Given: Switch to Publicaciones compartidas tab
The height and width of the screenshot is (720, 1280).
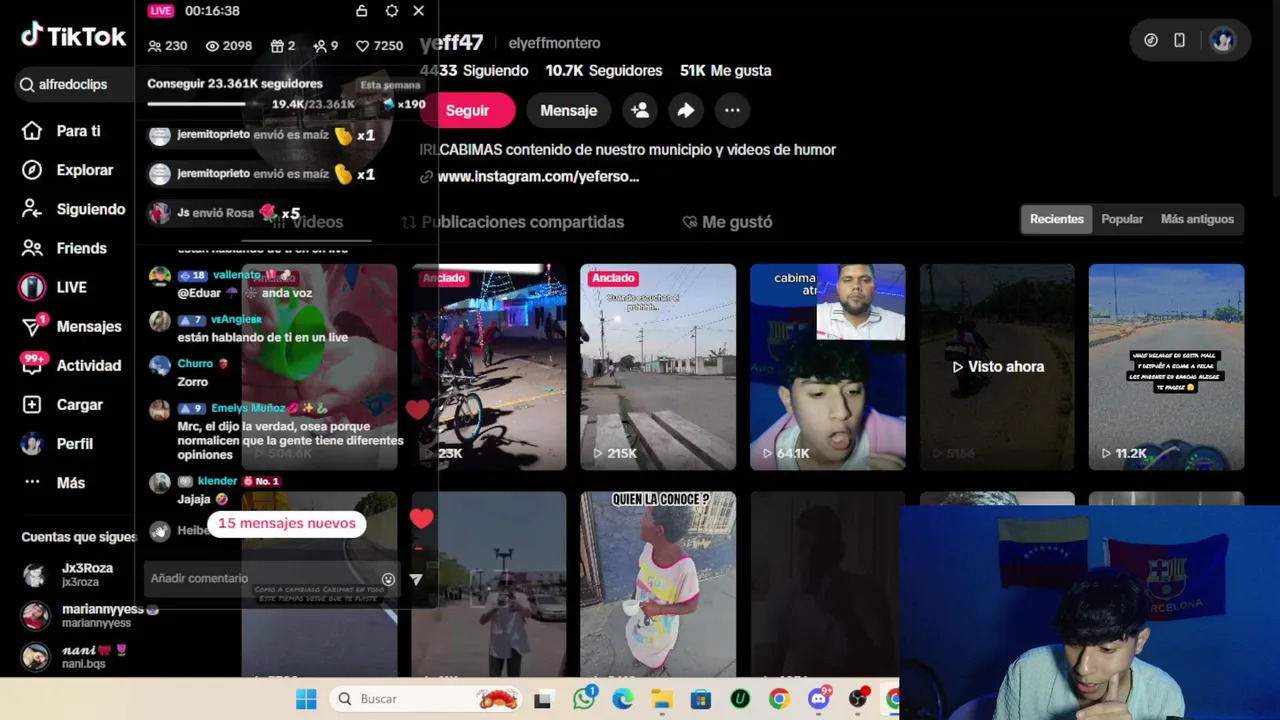Looking at the screenshot, I should 512,222.
